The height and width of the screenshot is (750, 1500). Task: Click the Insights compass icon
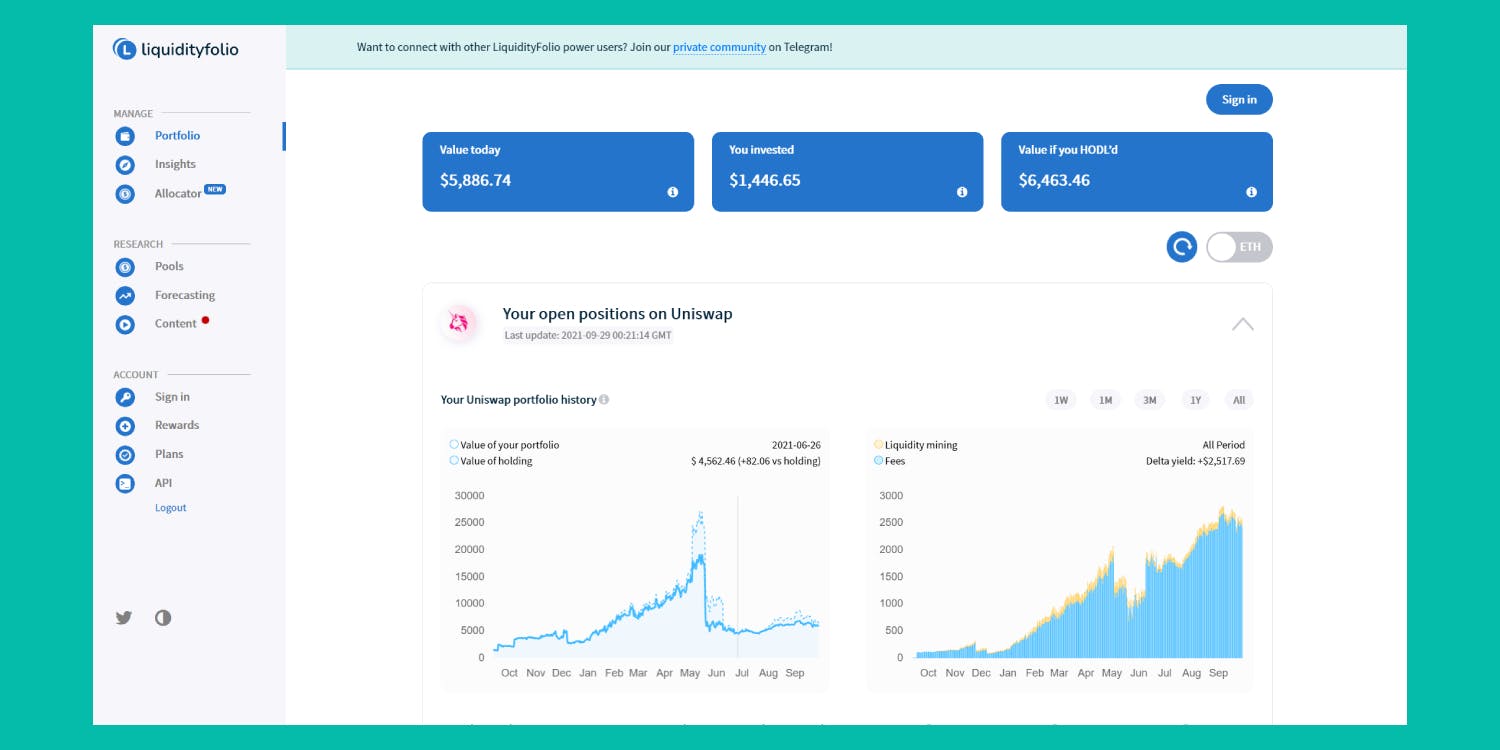tap(125, 165)
